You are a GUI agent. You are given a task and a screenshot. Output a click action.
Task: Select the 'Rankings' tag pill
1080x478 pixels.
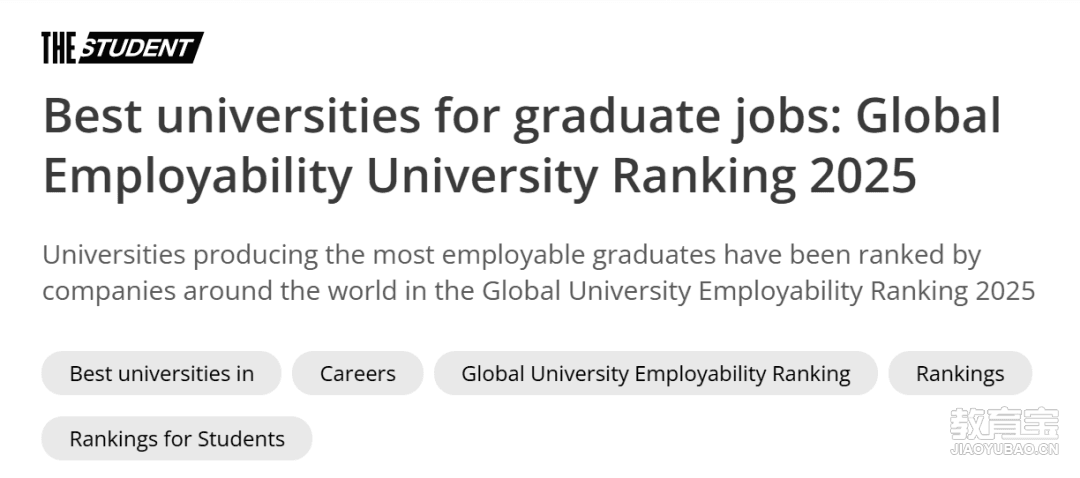960,373
